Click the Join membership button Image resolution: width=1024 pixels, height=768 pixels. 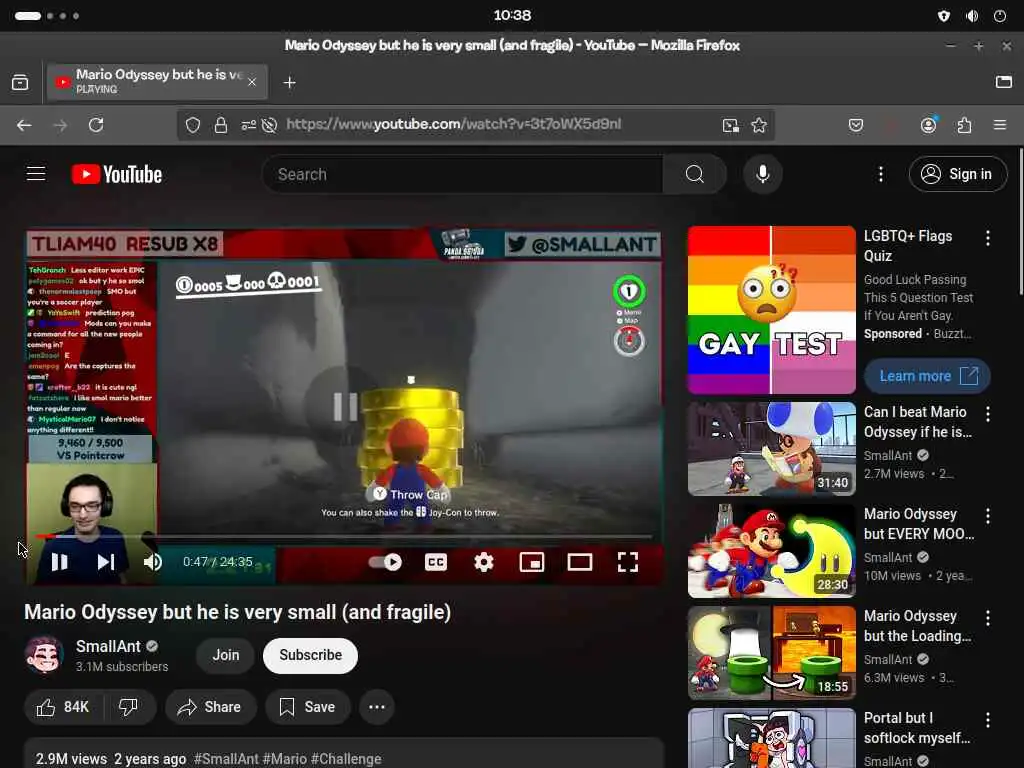pos(225,655)
